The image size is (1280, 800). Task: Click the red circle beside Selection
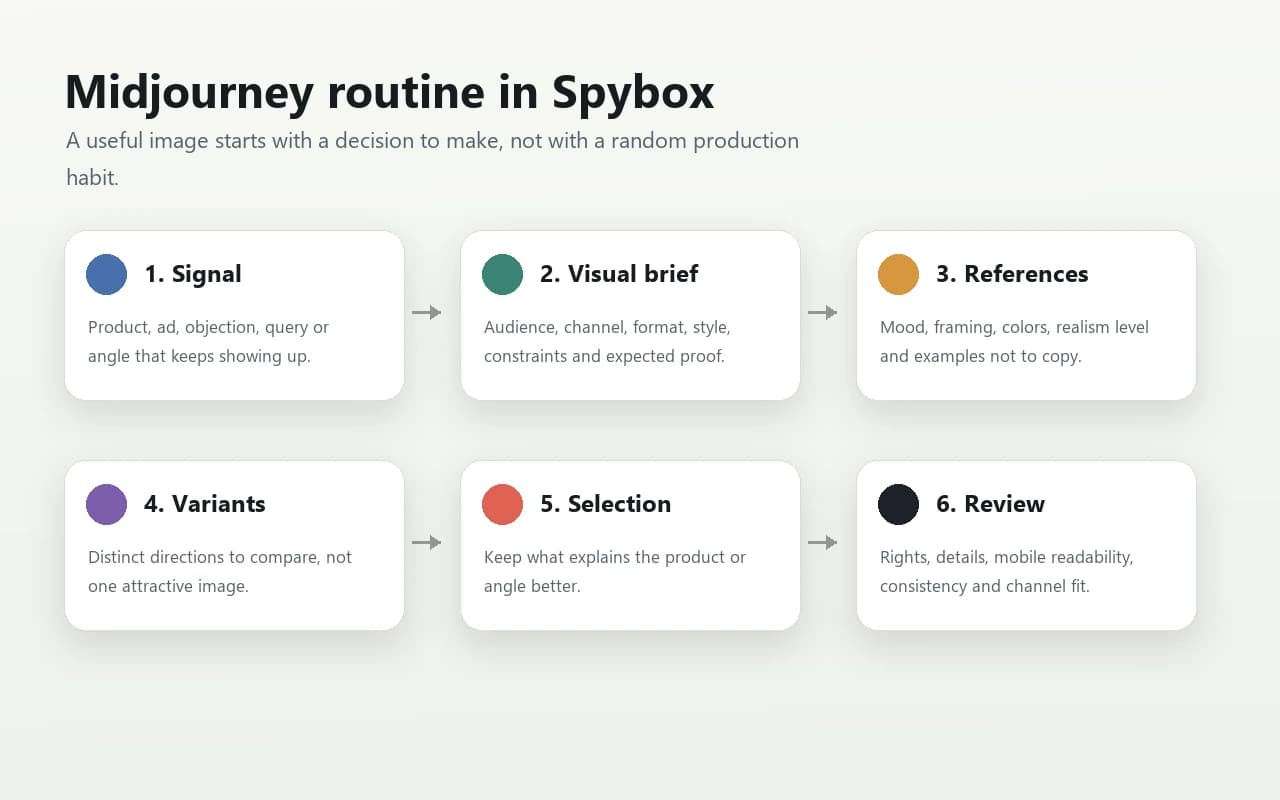point(502,504)
